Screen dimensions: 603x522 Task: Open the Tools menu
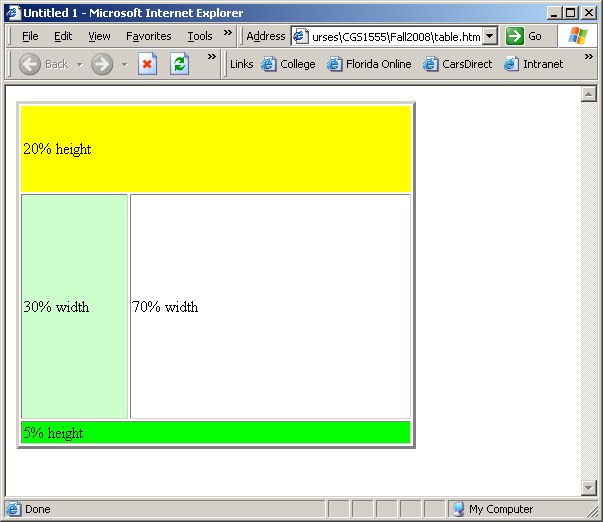[x=200, y=36]
